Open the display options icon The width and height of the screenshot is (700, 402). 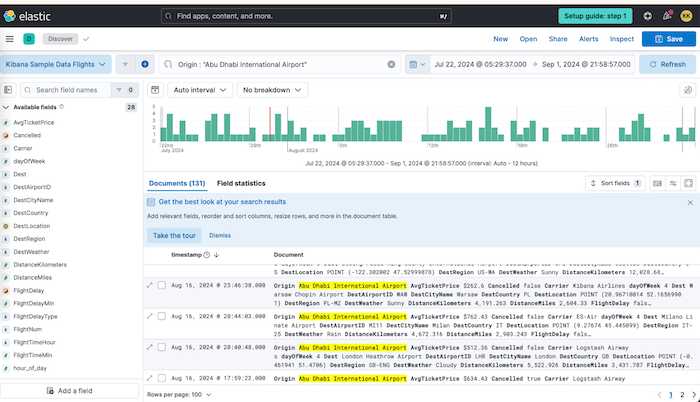(673, 183)
